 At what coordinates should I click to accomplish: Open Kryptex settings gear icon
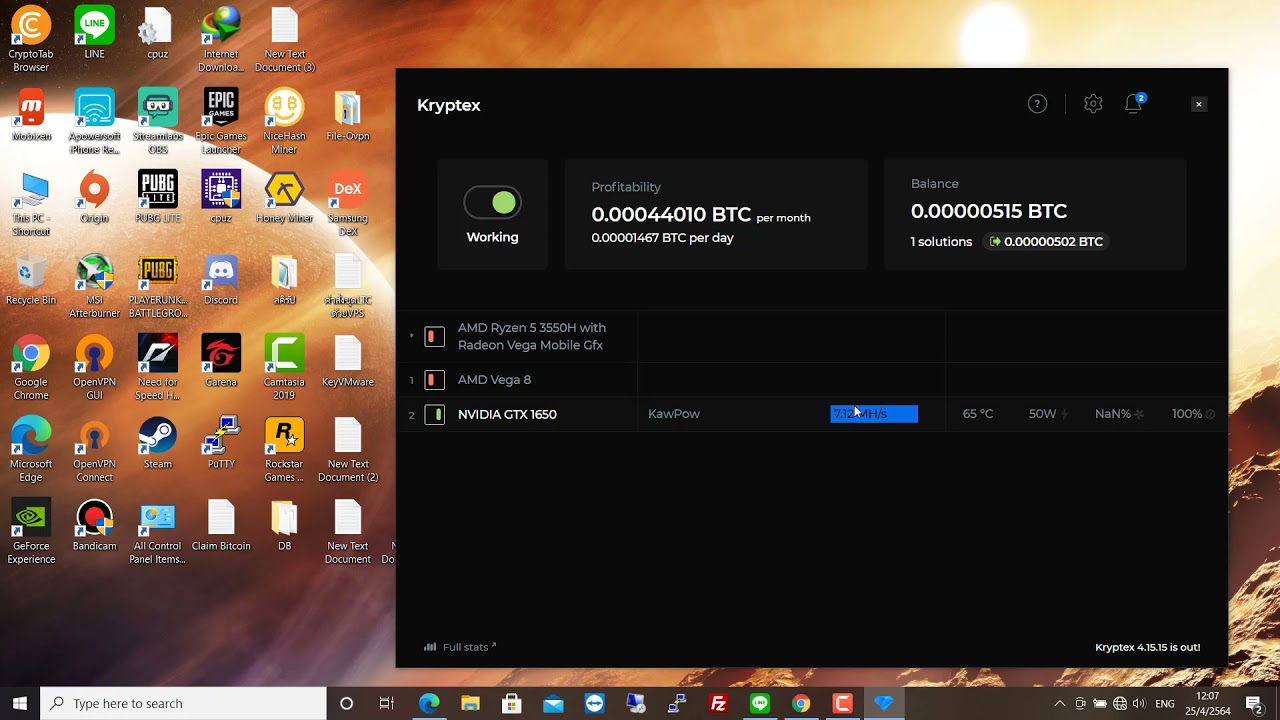coord(1093,104)
